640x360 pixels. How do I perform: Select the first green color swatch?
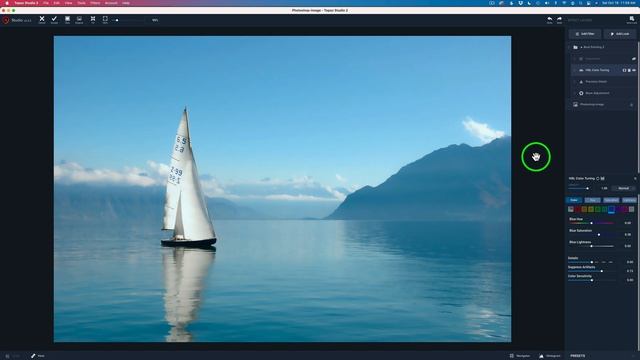tap(598, 209)
